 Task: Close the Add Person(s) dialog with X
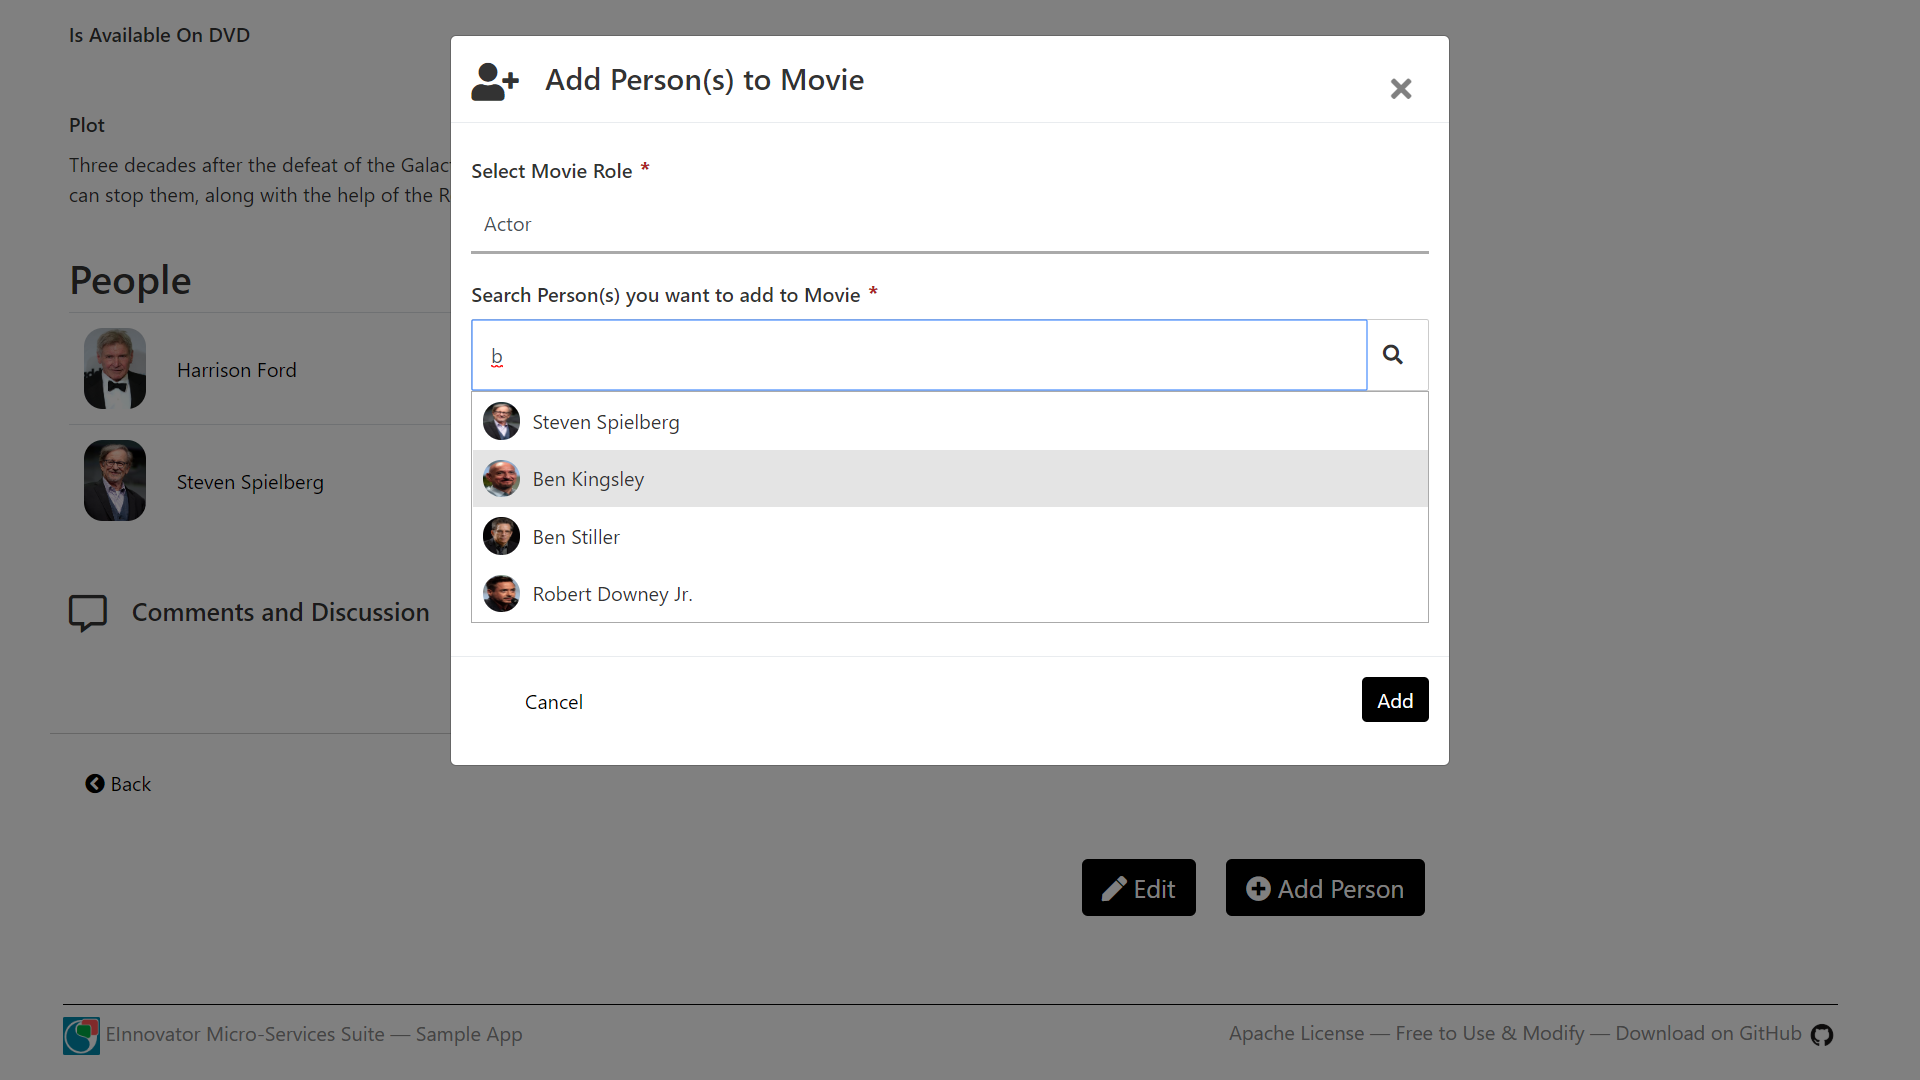tap(1400, 89)
